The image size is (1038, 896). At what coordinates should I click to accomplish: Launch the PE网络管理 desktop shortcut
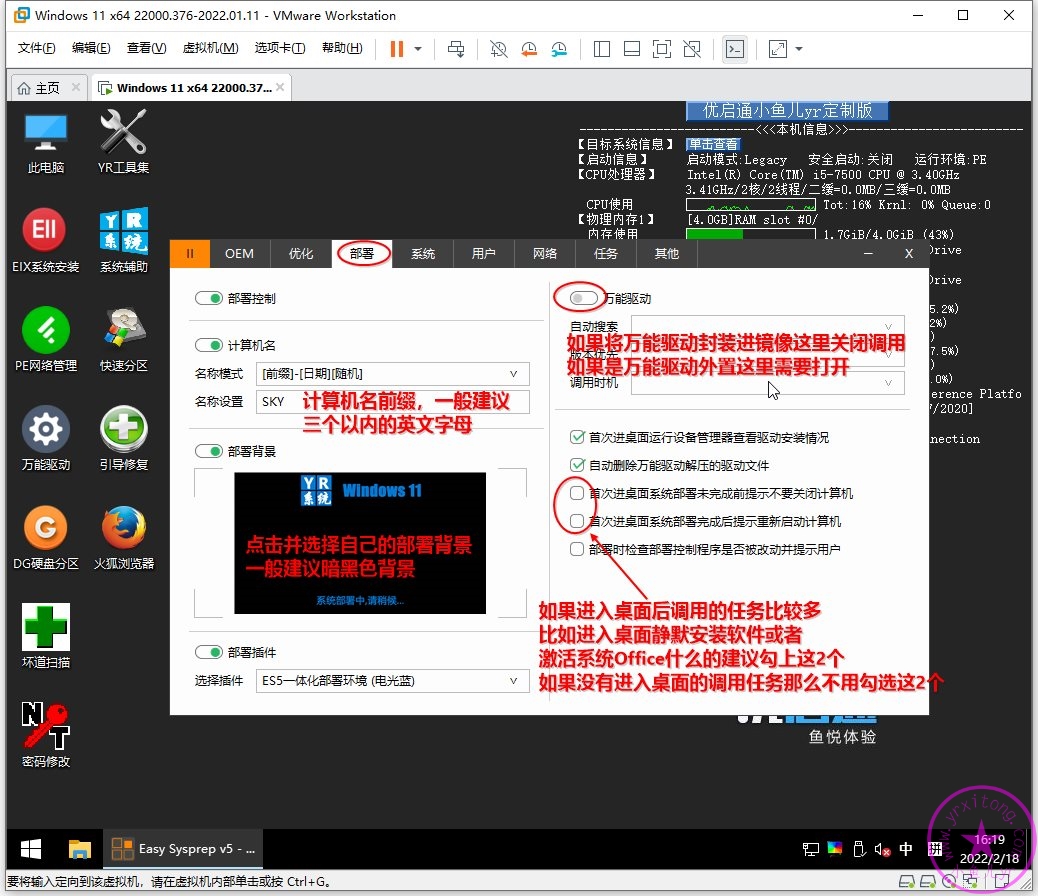pos(46,339)
